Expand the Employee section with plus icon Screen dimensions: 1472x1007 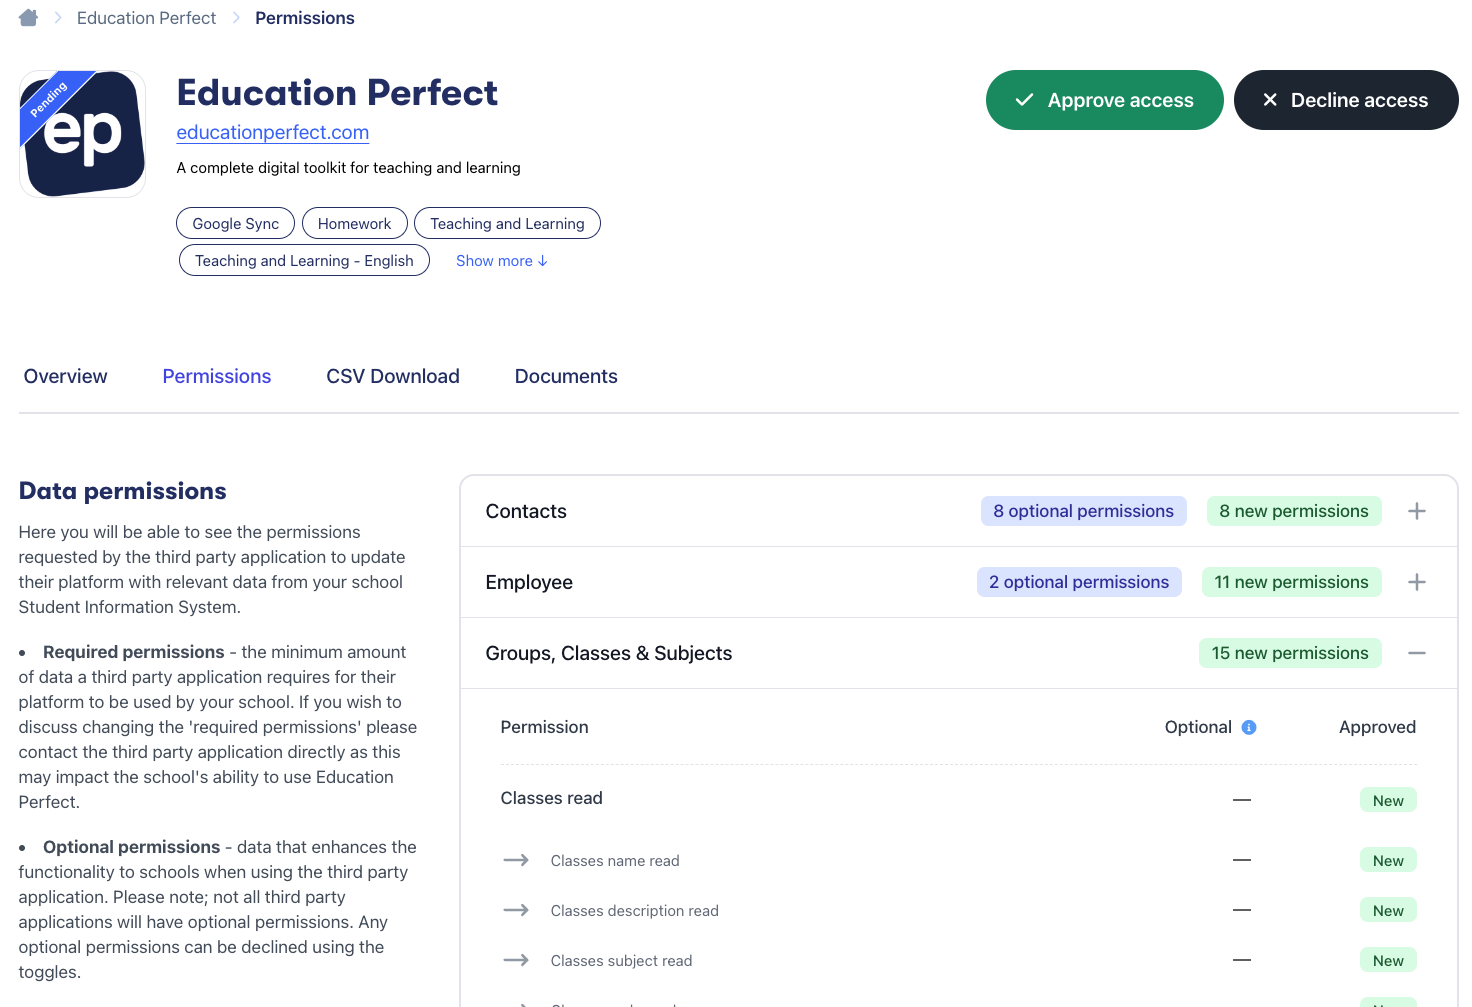[x=1417, y=582]
